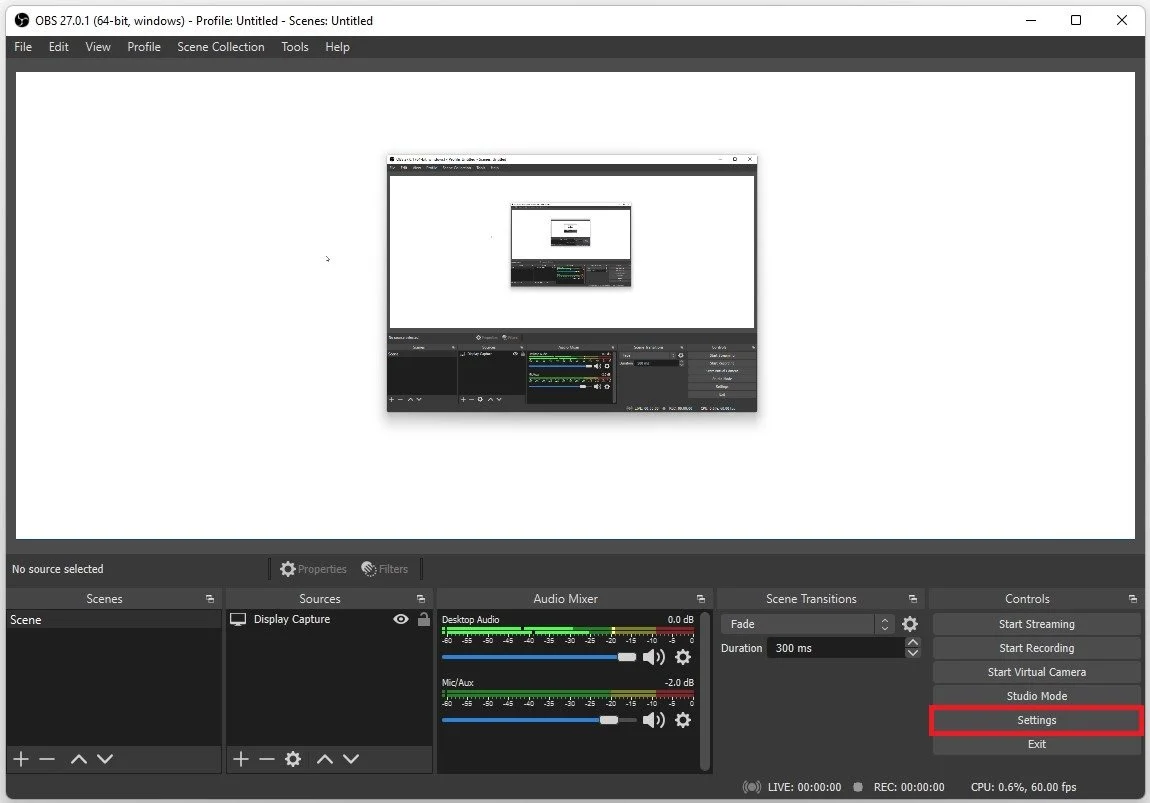The image size is (1150, 803).
Task: Mute Desktop Audio with the speaker icon
Action: tap(655, 657)
